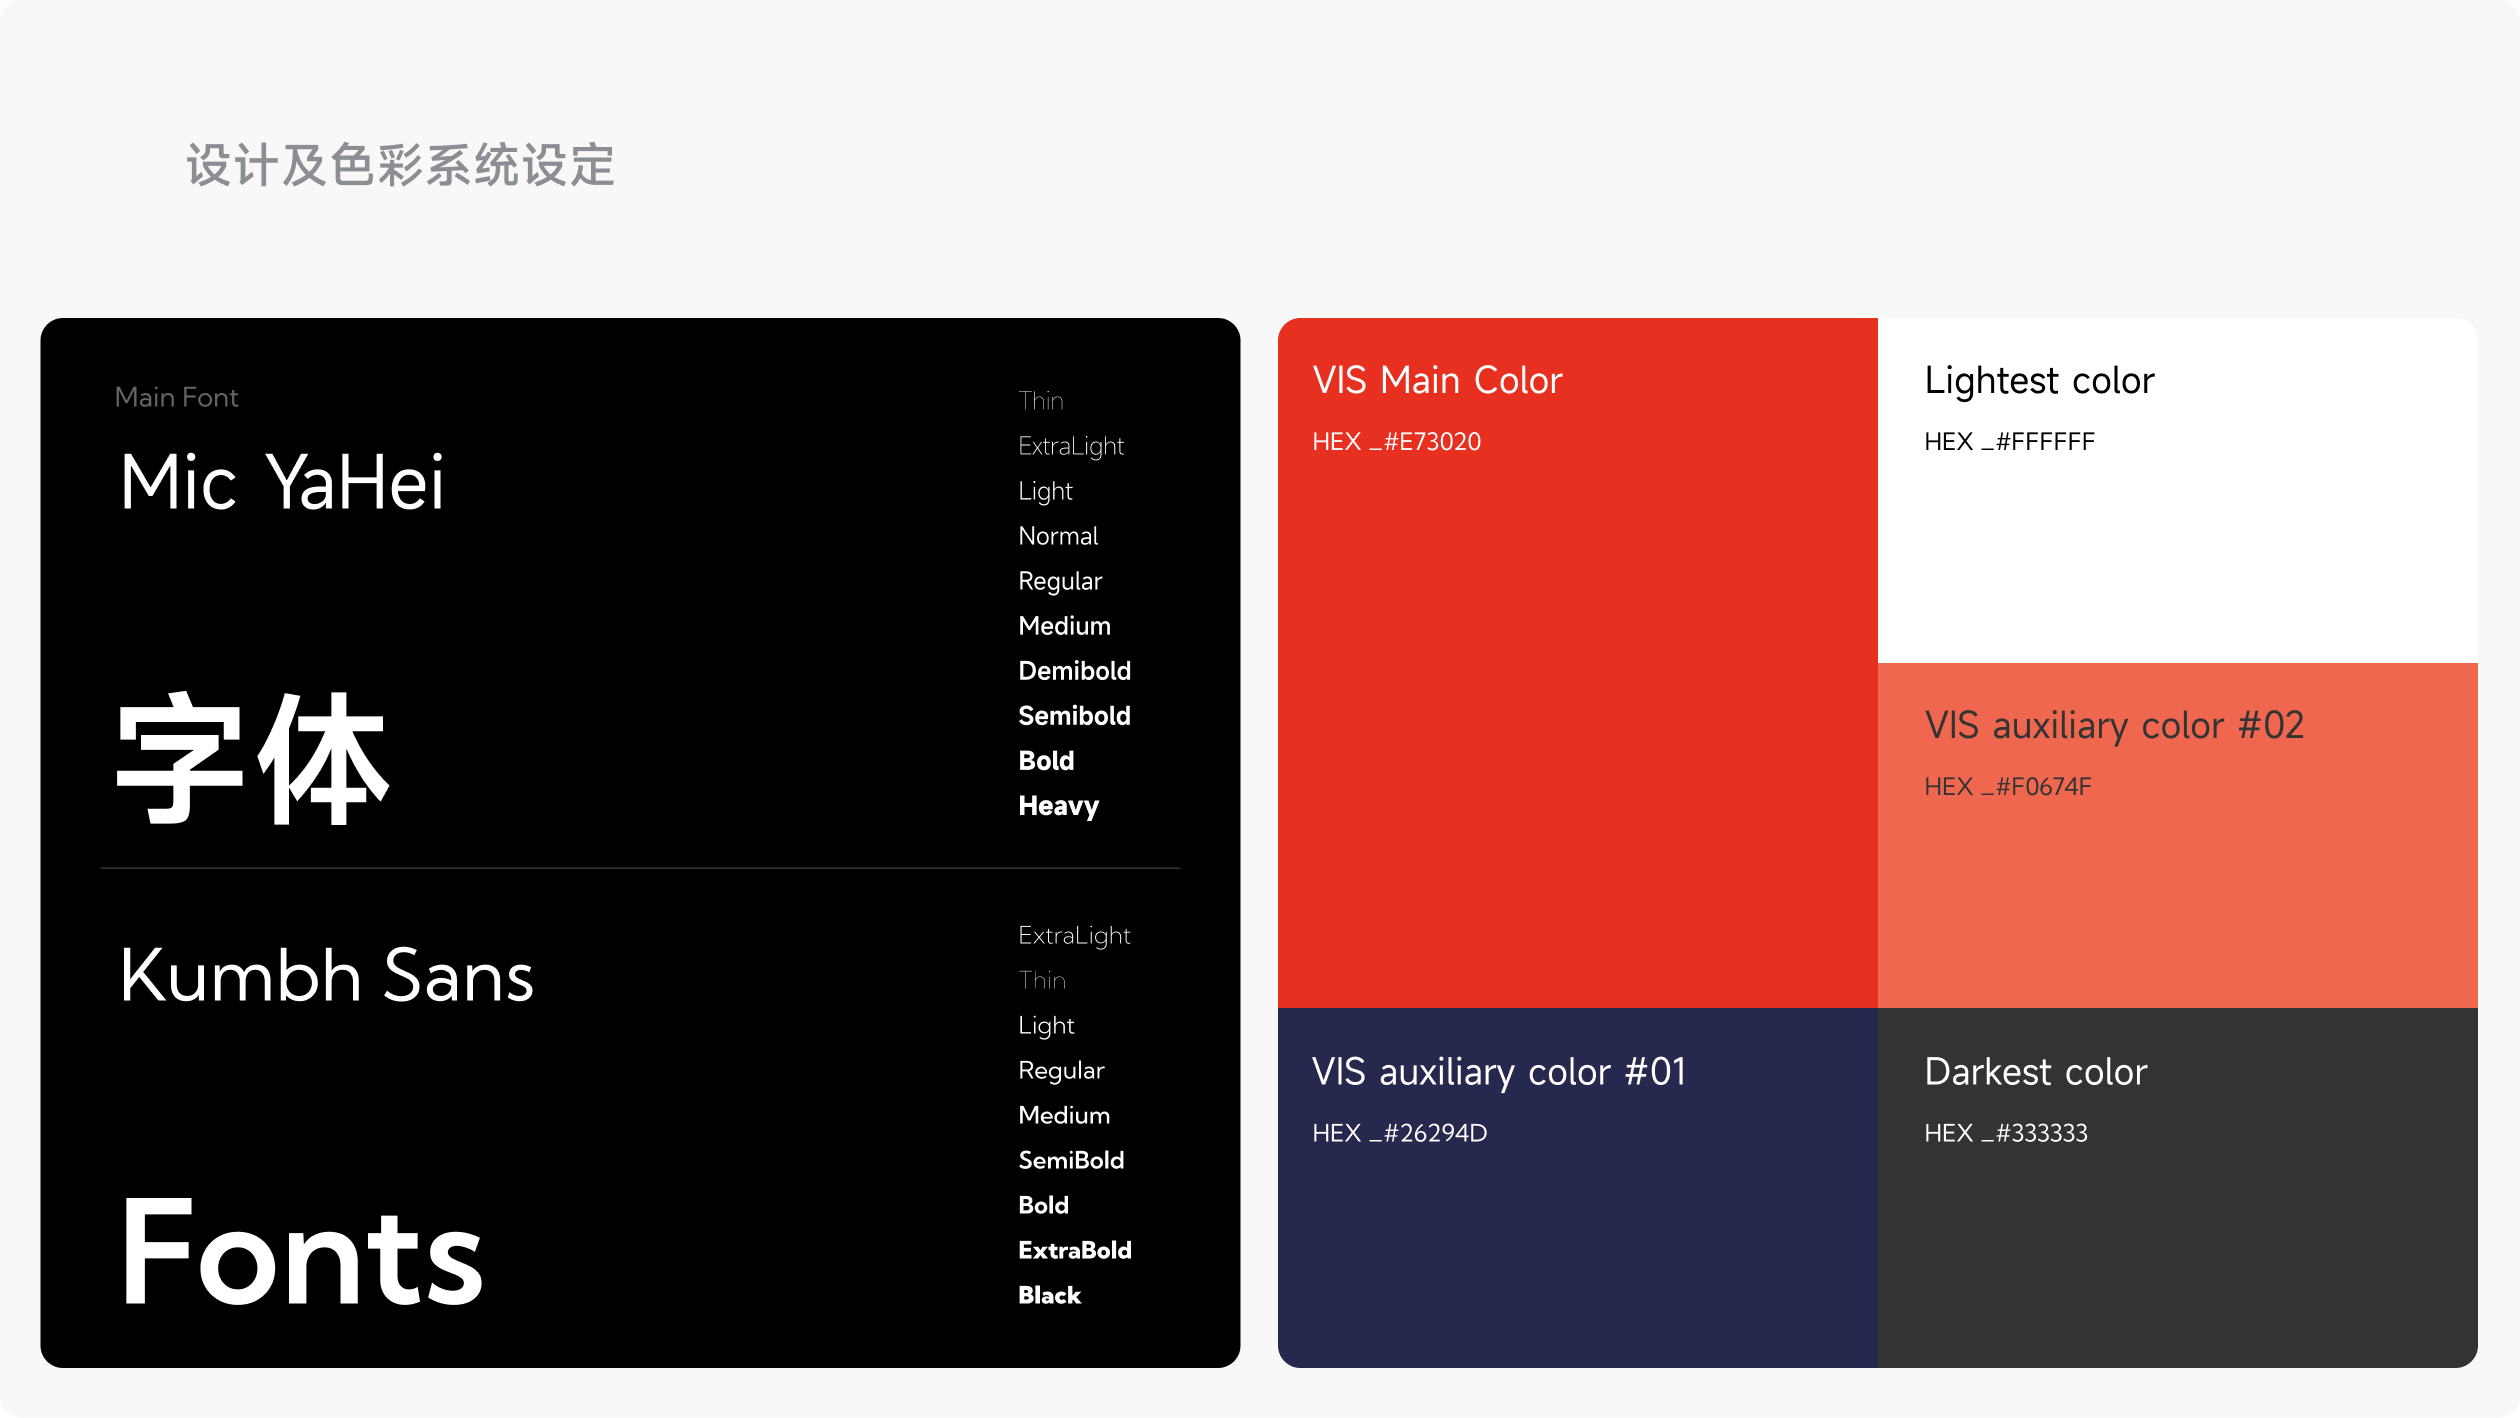Select ExtraBold weight under Kumbh Sans
The width and height of the screenshot is (2520, 1418).
[x=1074, y=1250]
